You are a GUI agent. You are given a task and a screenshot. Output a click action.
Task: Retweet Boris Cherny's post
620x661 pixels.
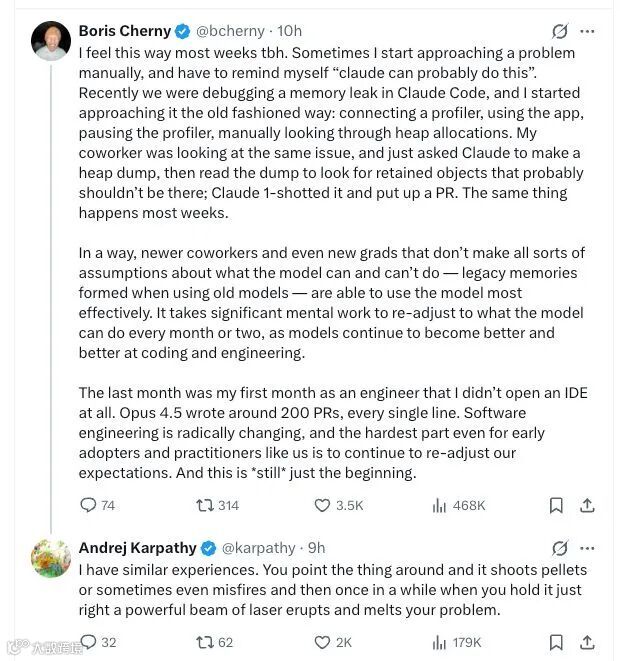coord(205,505)
